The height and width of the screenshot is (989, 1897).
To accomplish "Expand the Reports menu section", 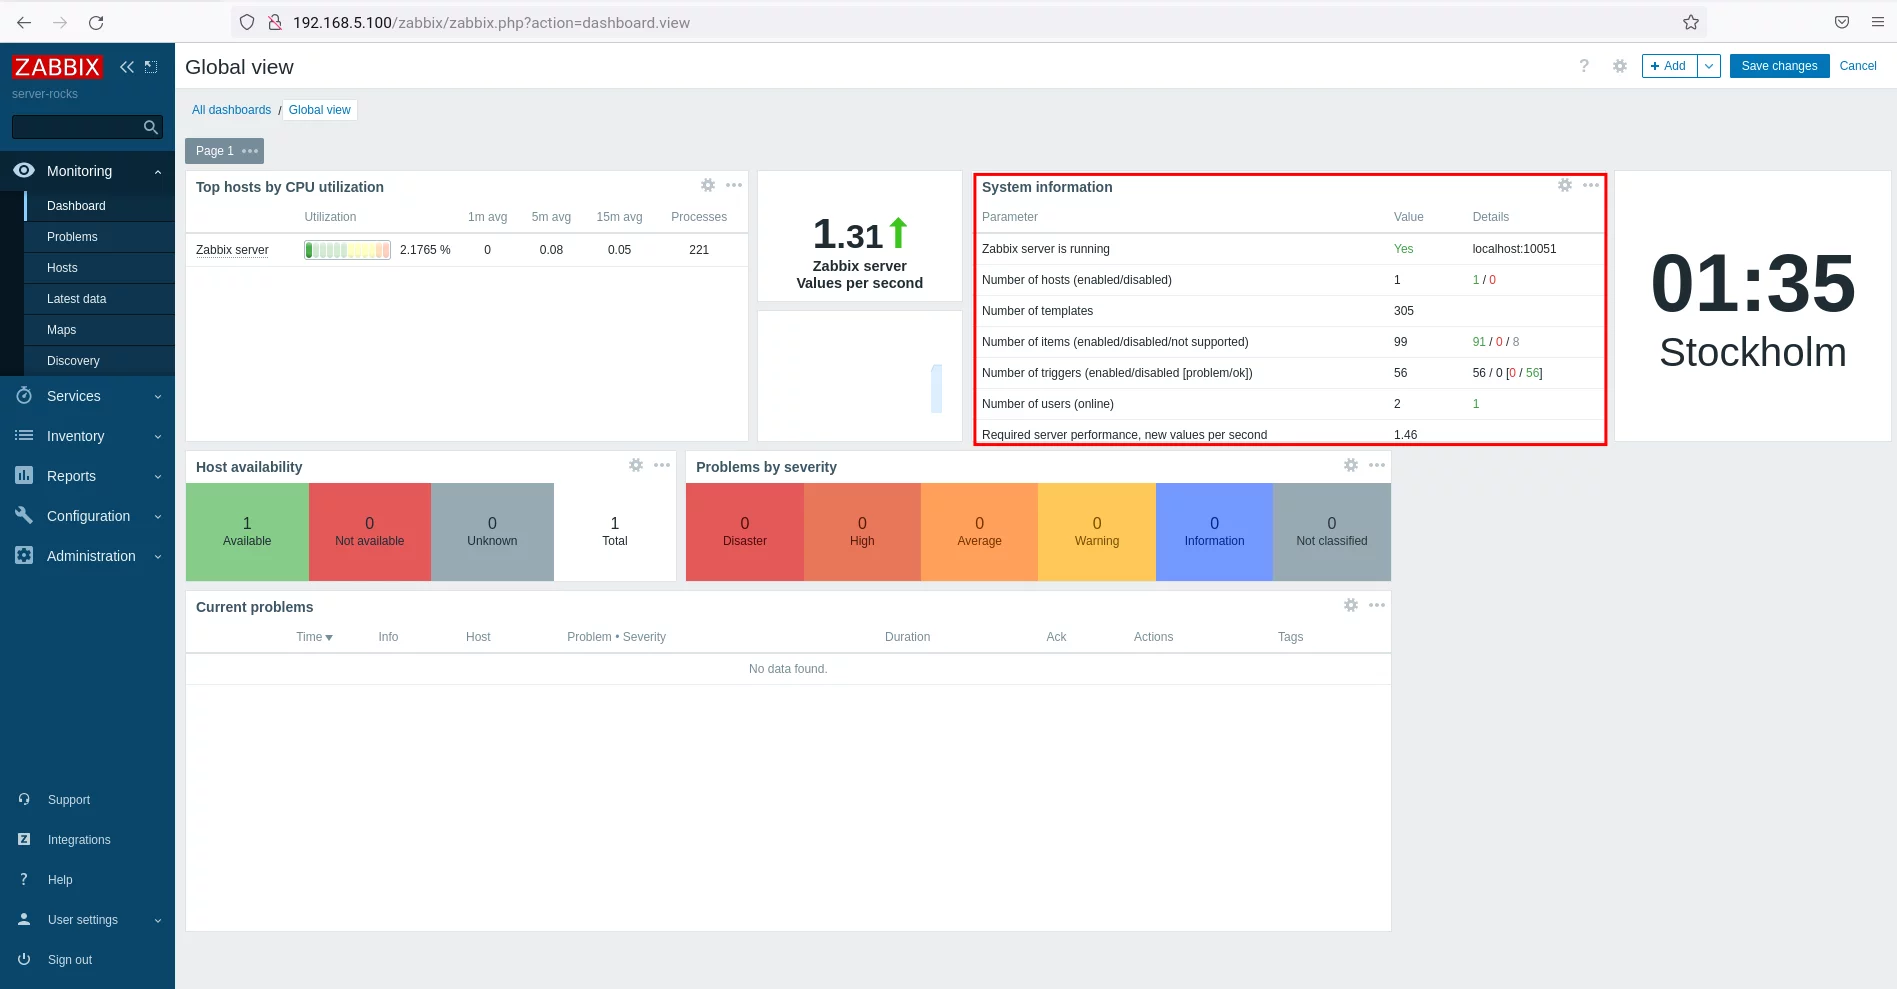I will coord(158,477).
